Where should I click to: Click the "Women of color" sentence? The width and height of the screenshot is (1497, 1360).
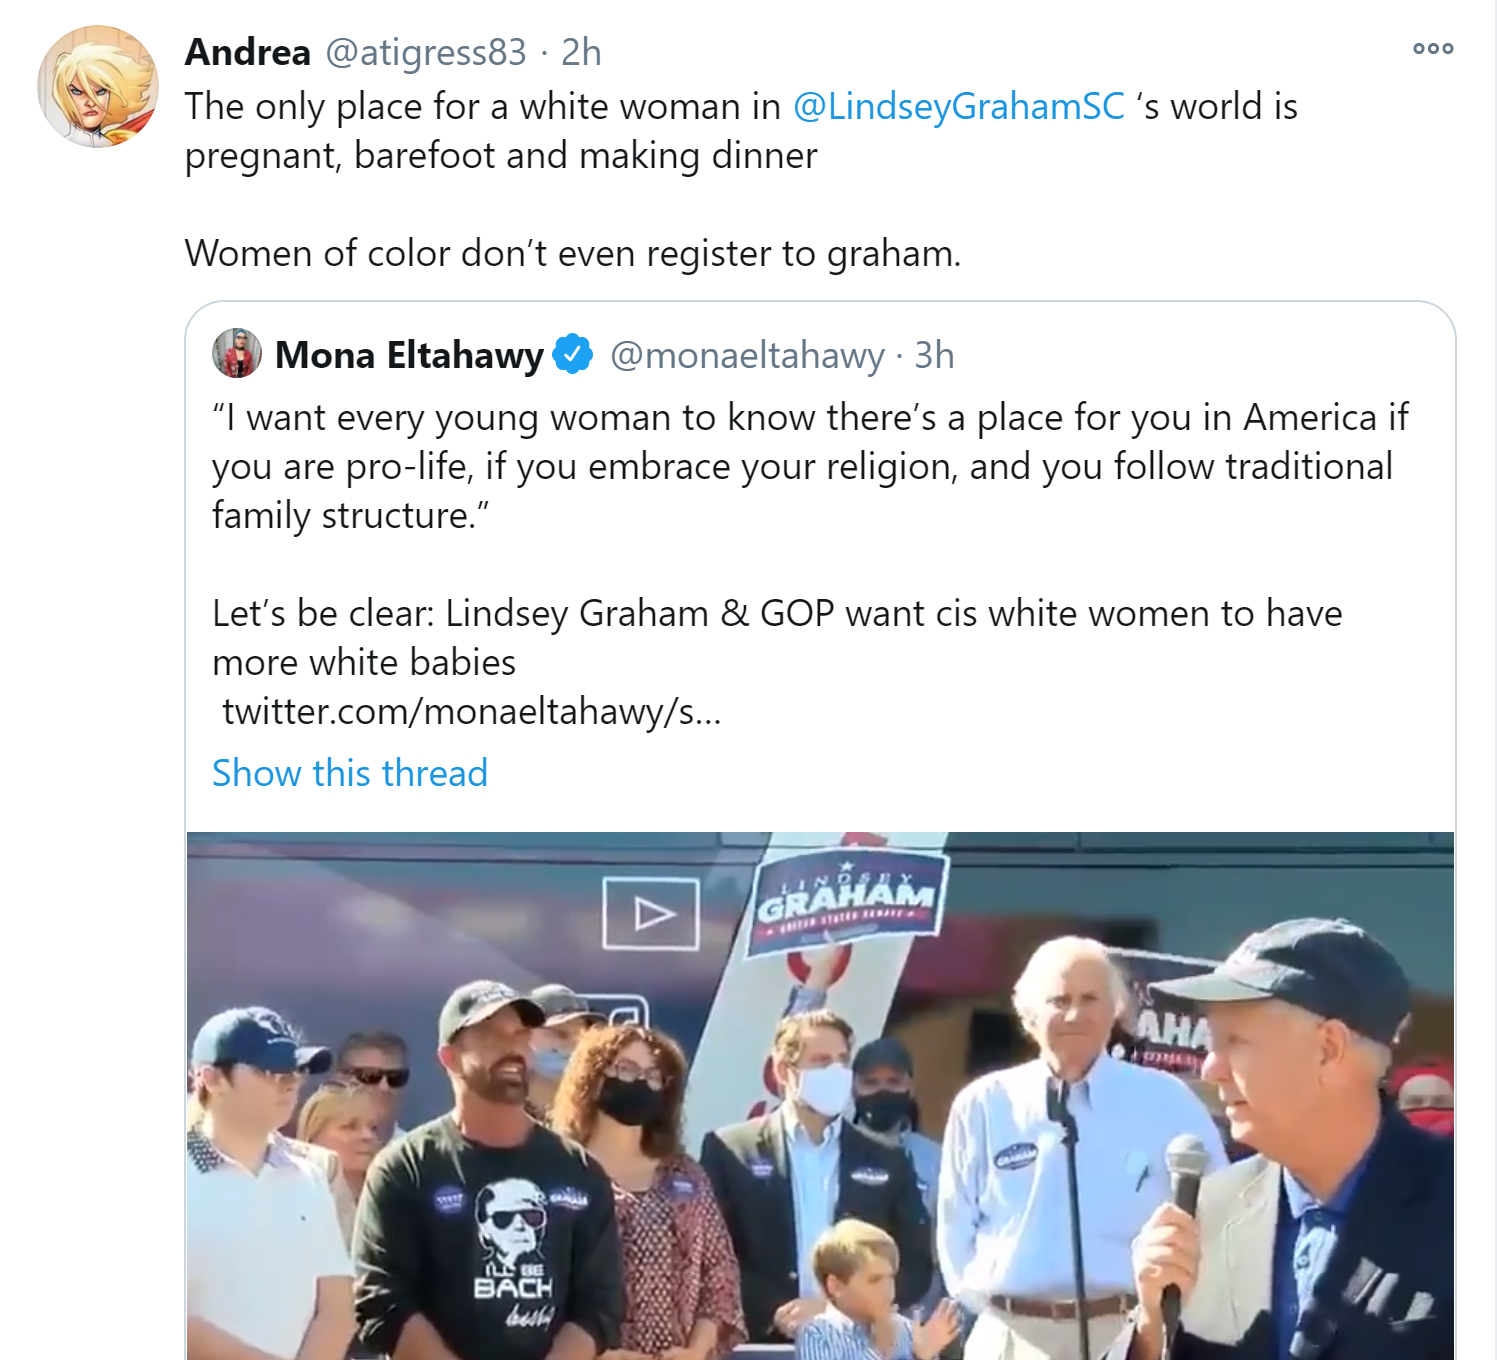pos(573,253)
